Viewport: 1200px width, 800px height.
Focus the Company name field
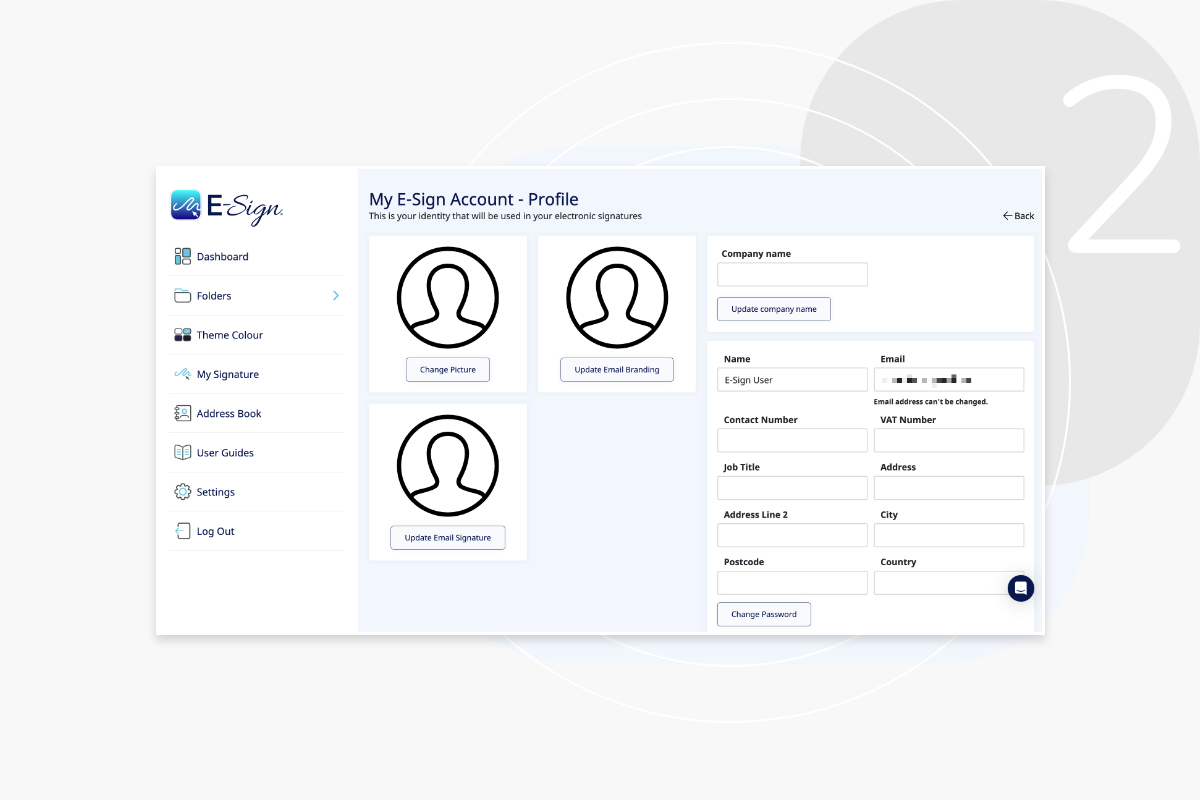point(792,275)
